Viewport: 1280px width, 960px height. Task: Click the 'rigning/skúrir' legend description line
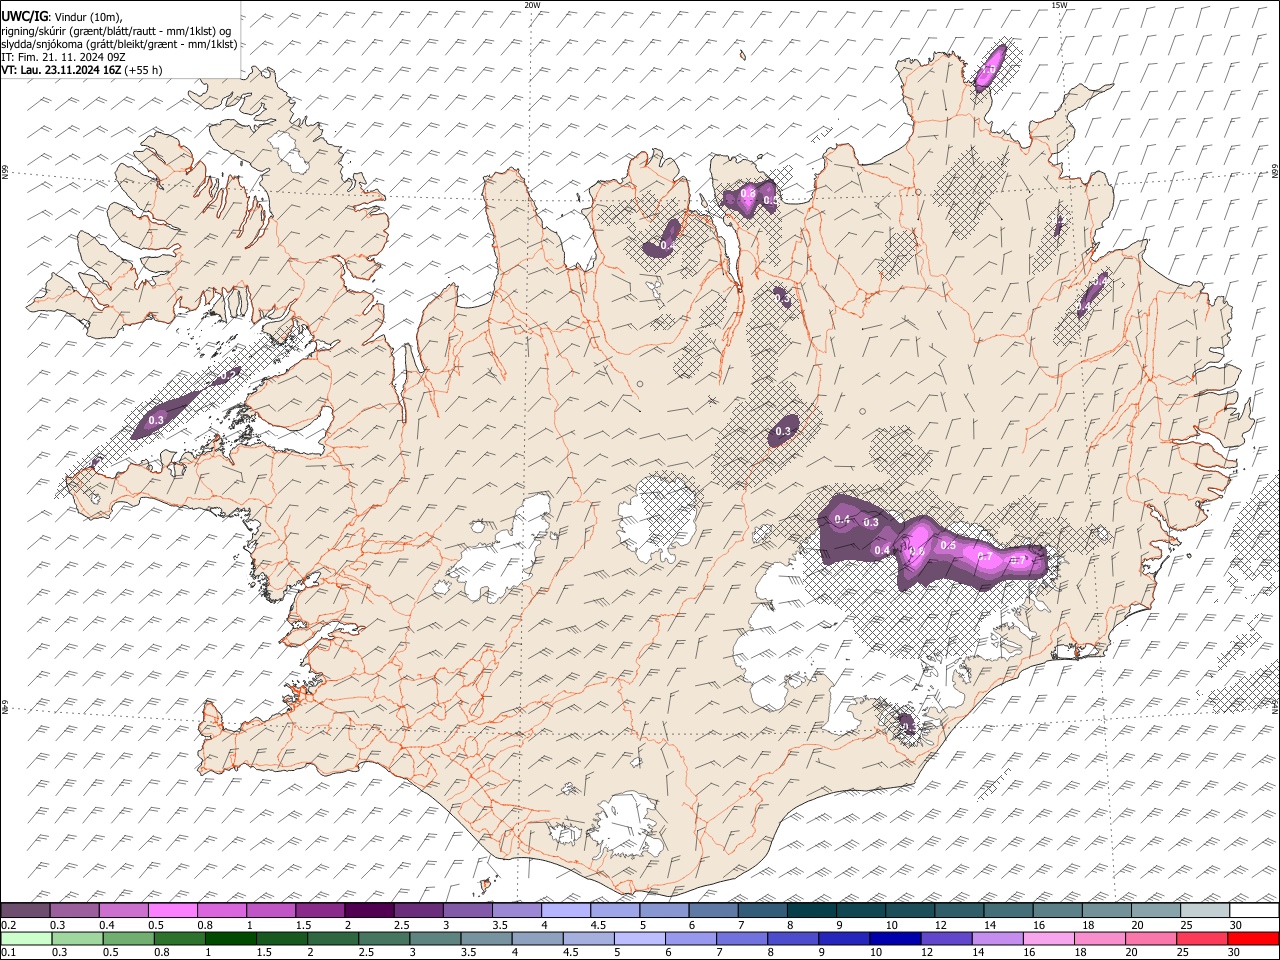(116, 30)
